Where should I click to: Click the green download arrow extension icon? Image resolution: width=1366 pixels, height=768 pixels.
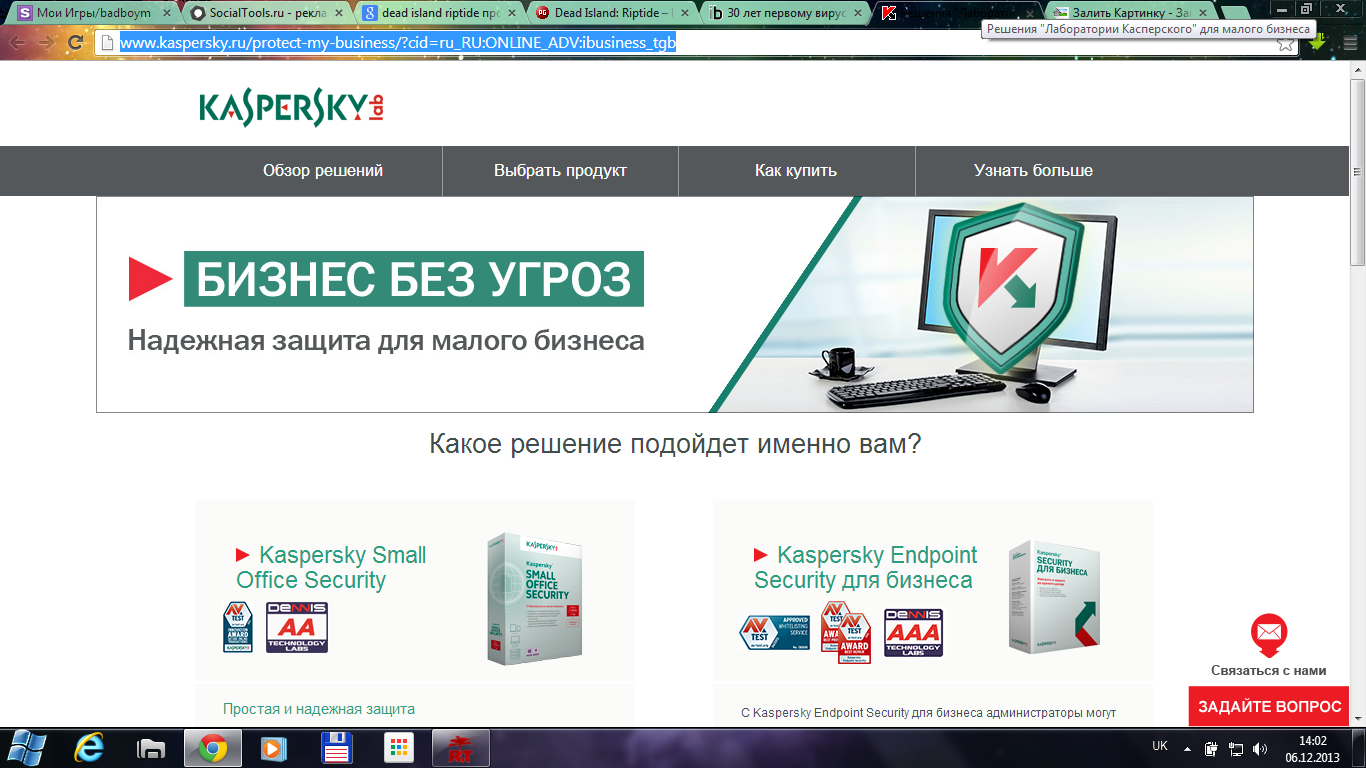pyautogui.click(x=1318, y=43)
